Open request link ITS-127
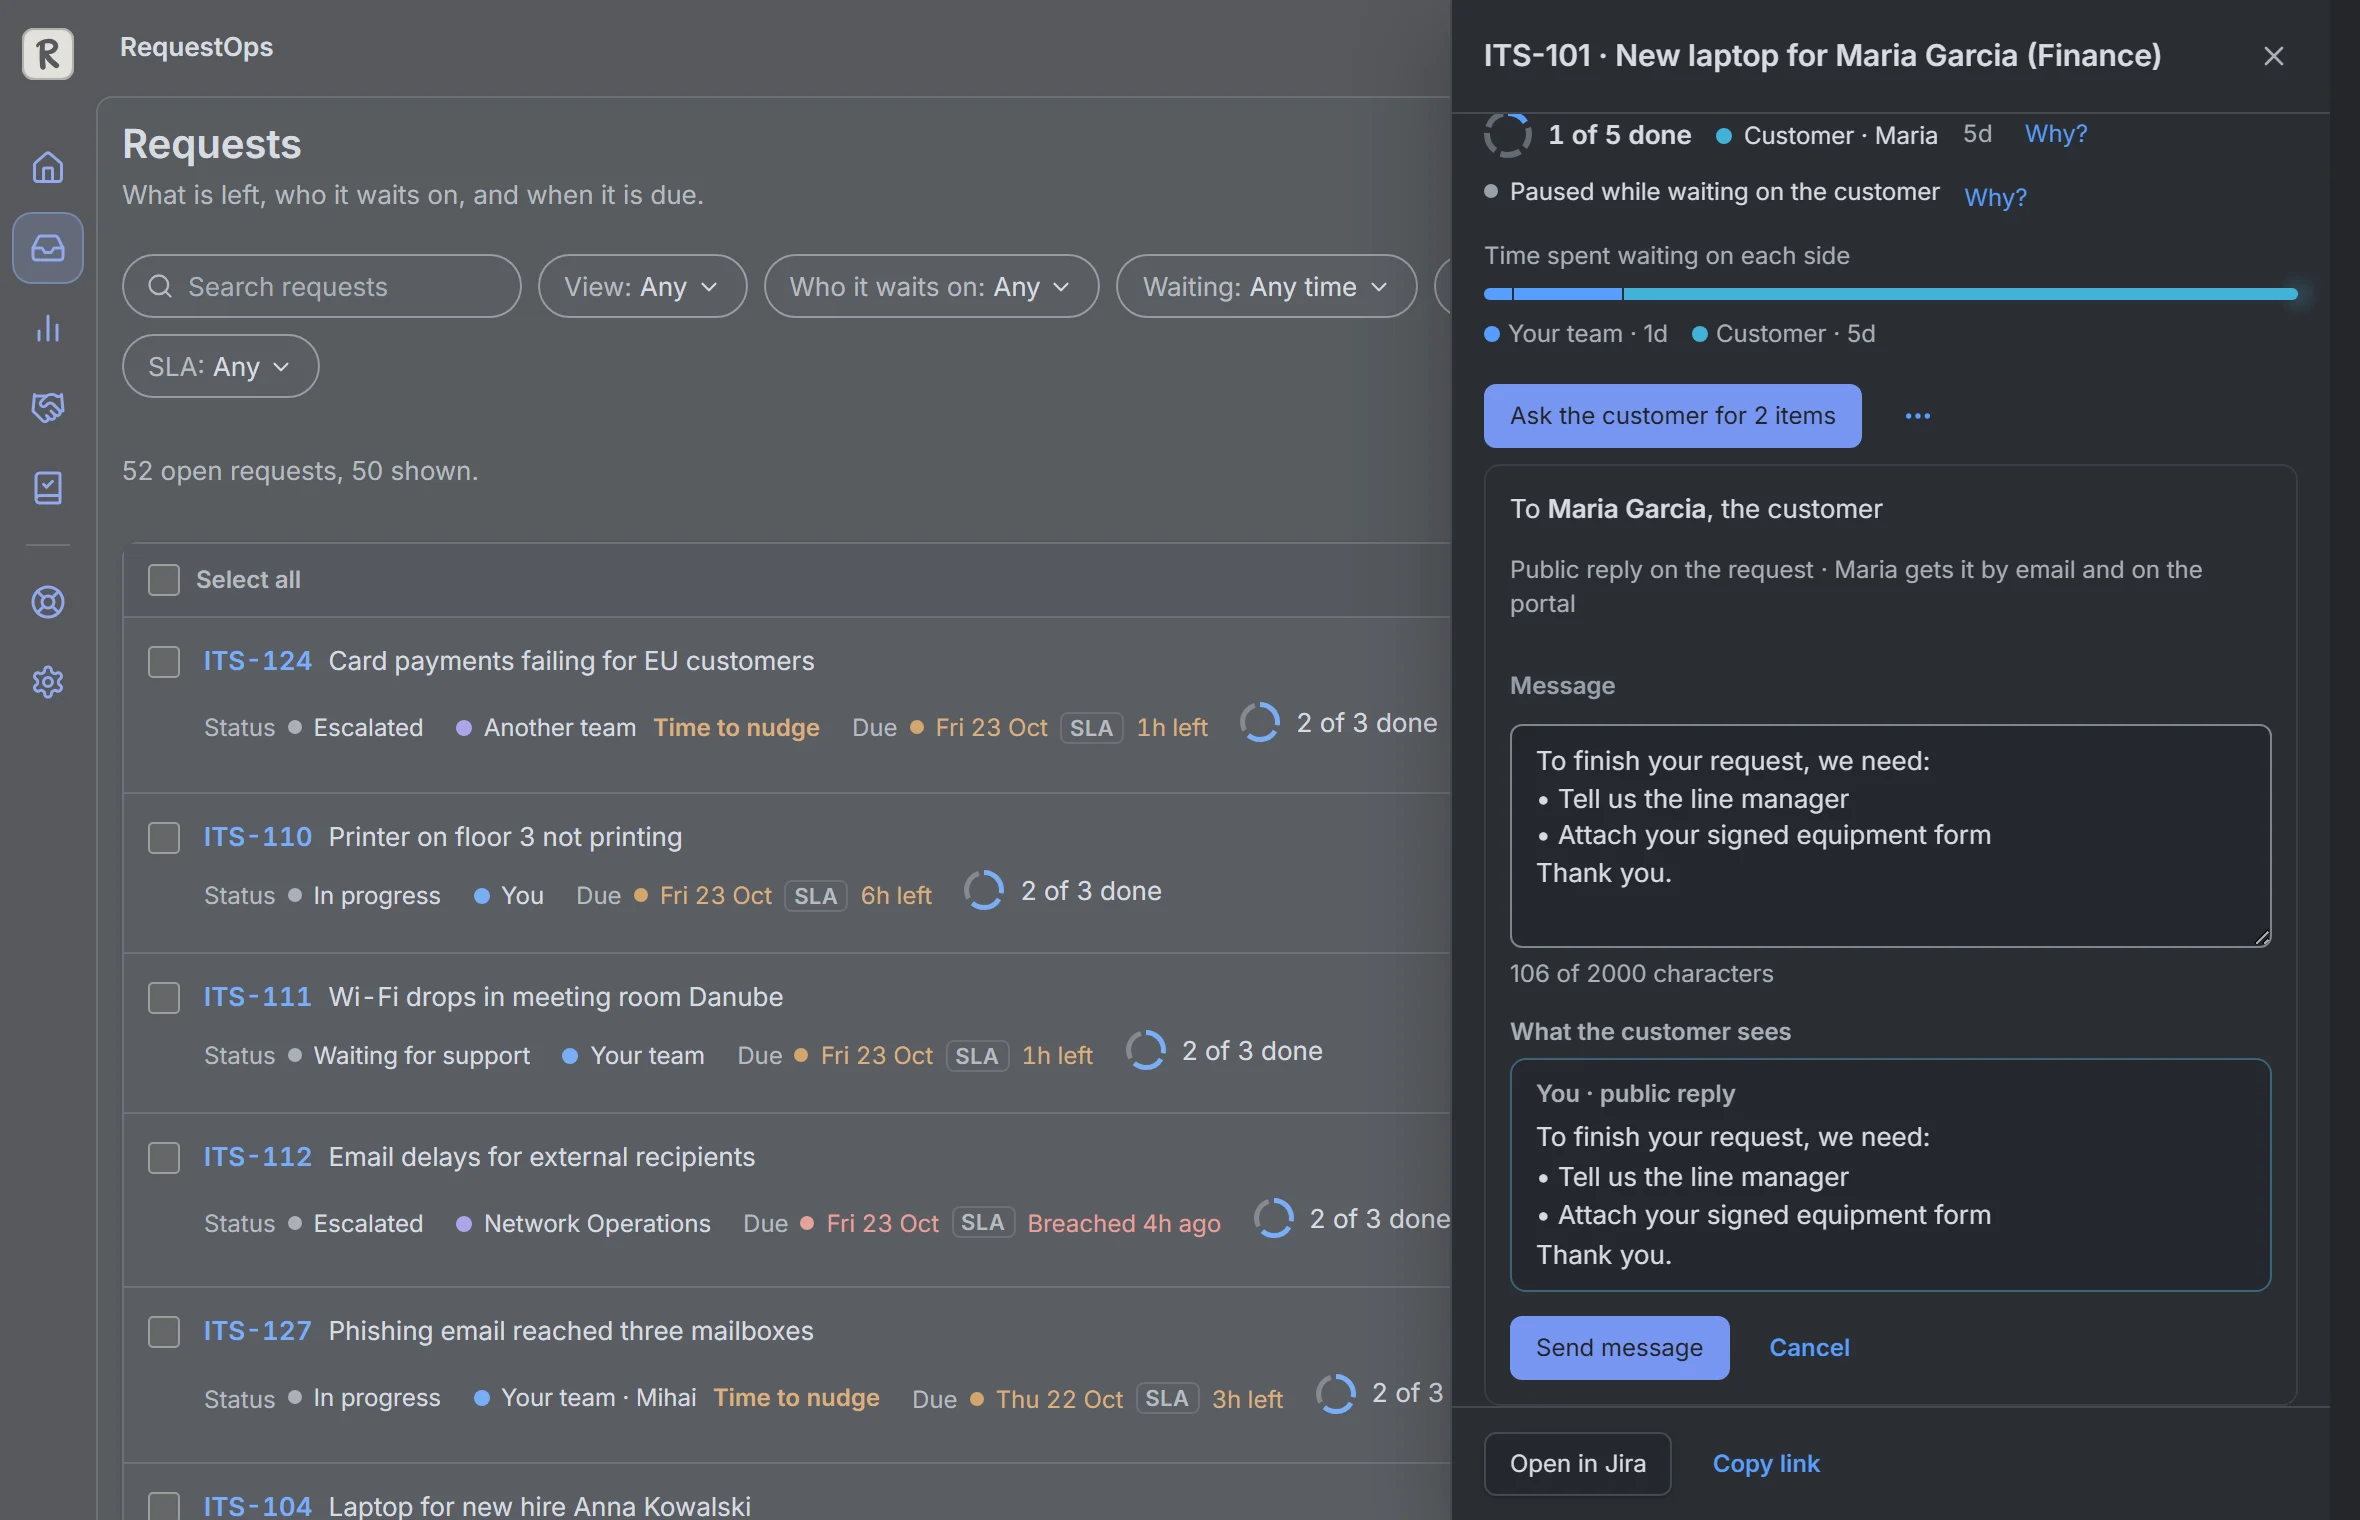 (257, 1331)
